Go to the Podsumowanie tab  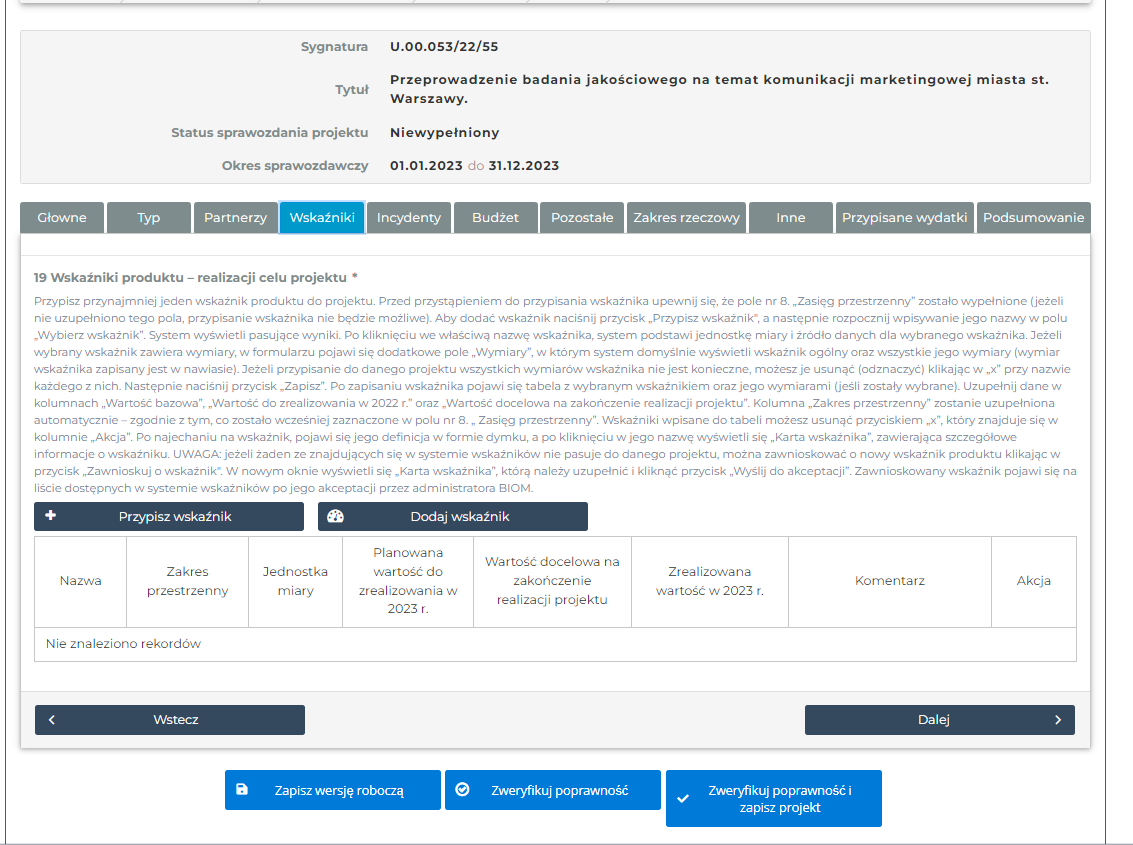click(1033, 217)
